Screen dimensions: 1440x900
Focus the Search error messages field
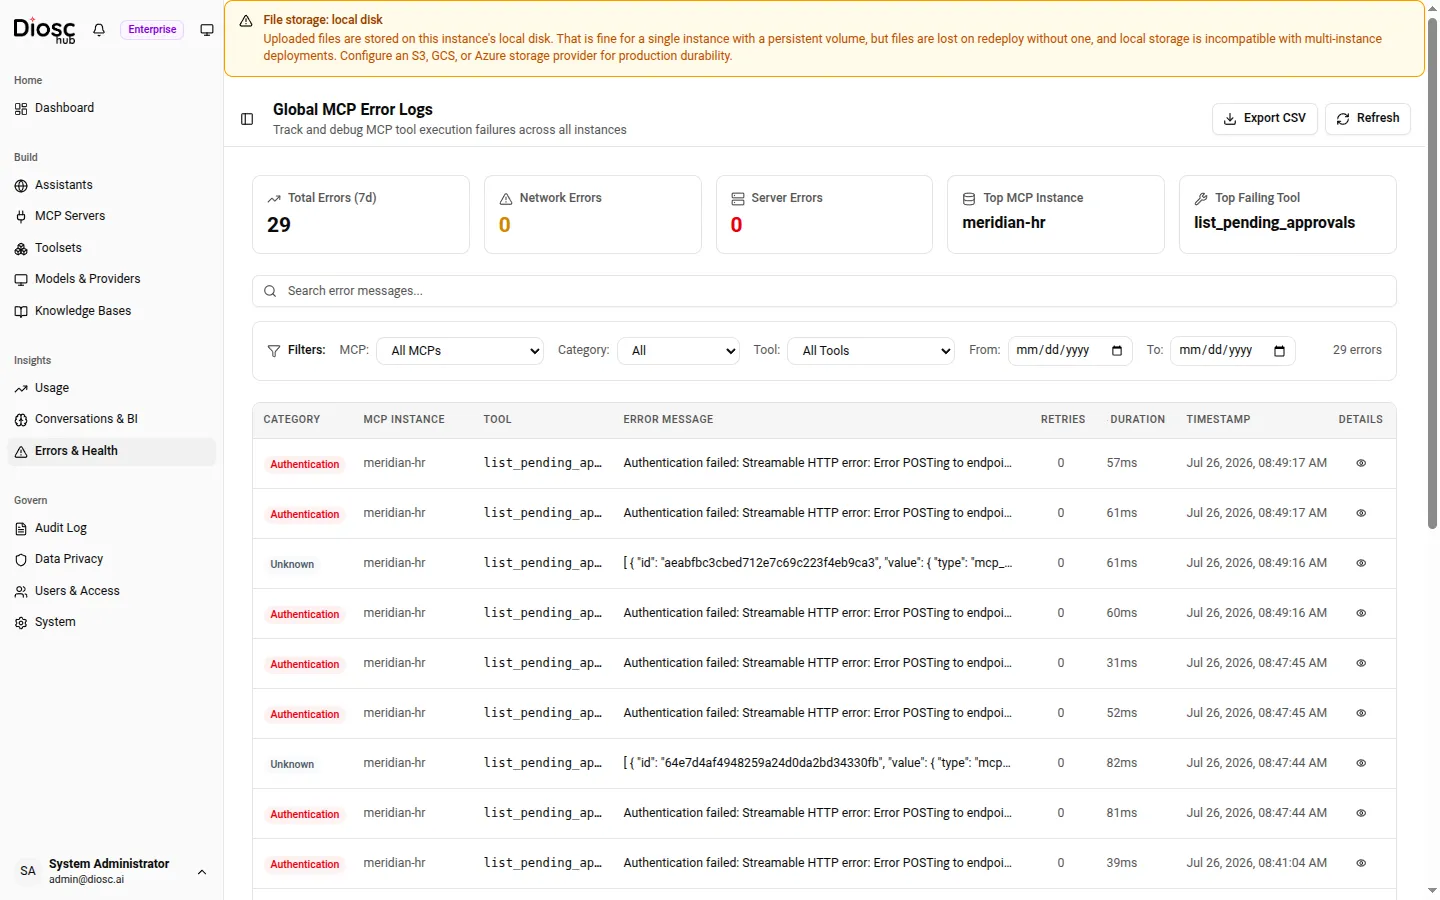coord(824,291)
